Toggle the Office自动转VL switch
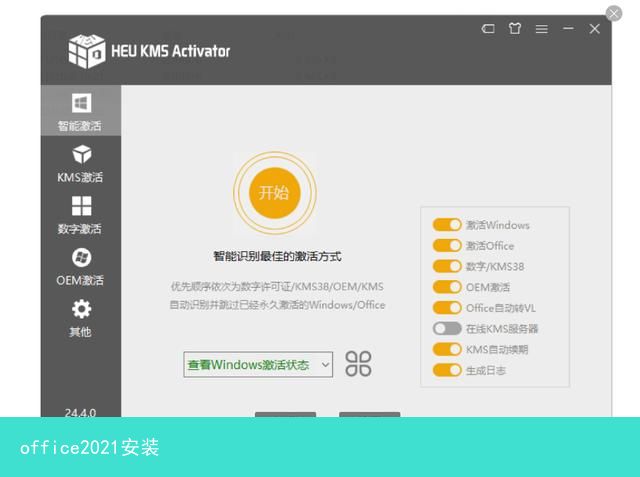640x477 pixels. click(x=447, y=308)
